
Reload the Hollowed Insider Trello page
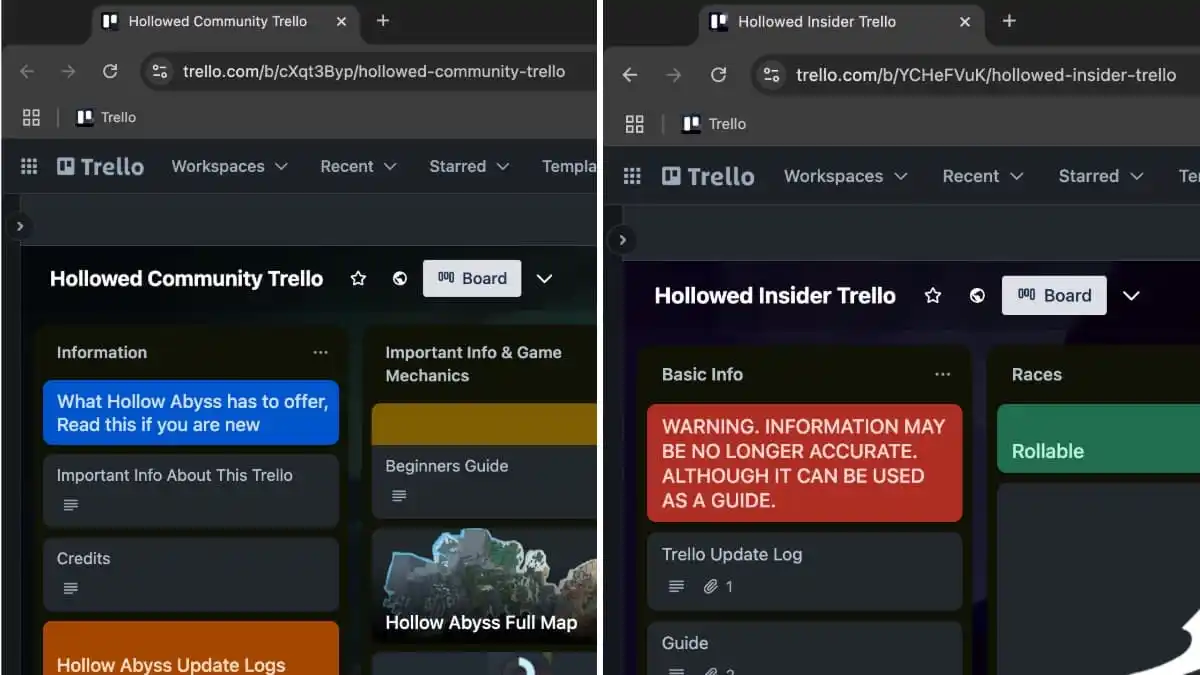pos(718,75)
